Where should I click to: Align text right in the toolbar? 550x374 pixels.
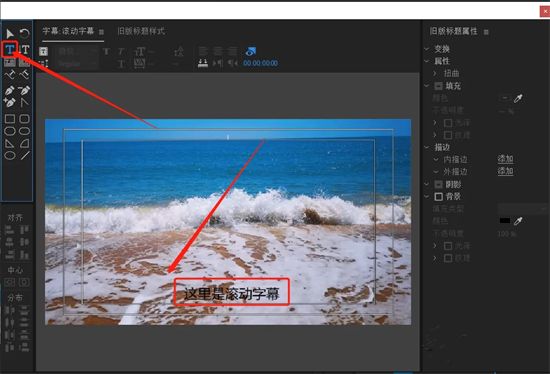(x=233, y=51)
